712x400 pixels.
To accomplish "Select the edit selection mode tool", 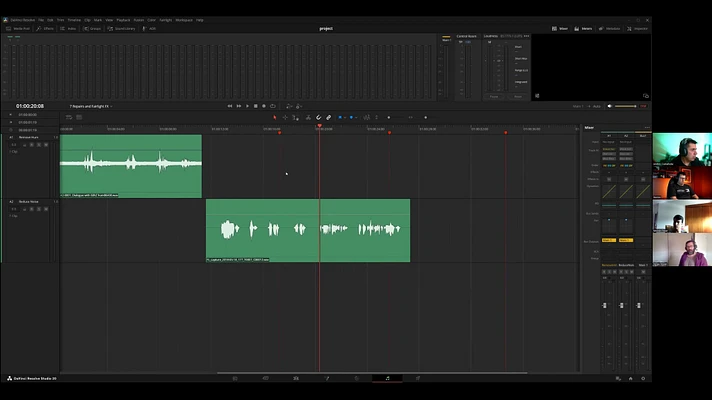I will (x=295, y=118).
